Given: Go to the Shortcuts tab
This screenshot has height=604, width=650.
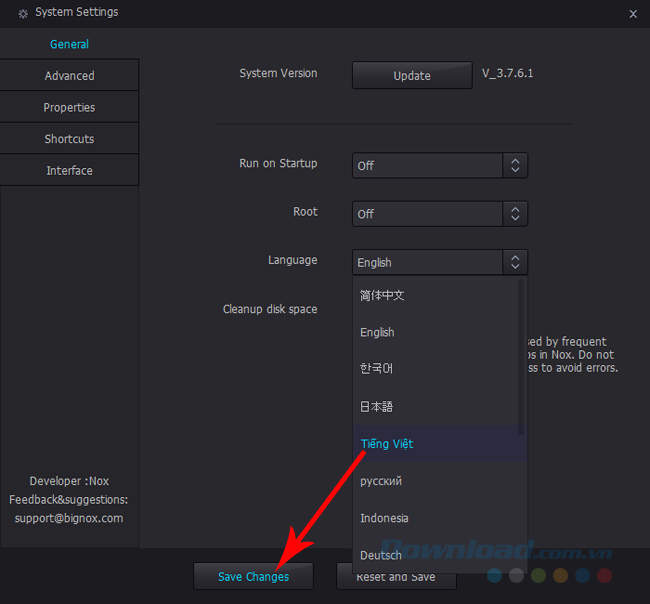Looking at the screenshot, I should coord(69,138).
